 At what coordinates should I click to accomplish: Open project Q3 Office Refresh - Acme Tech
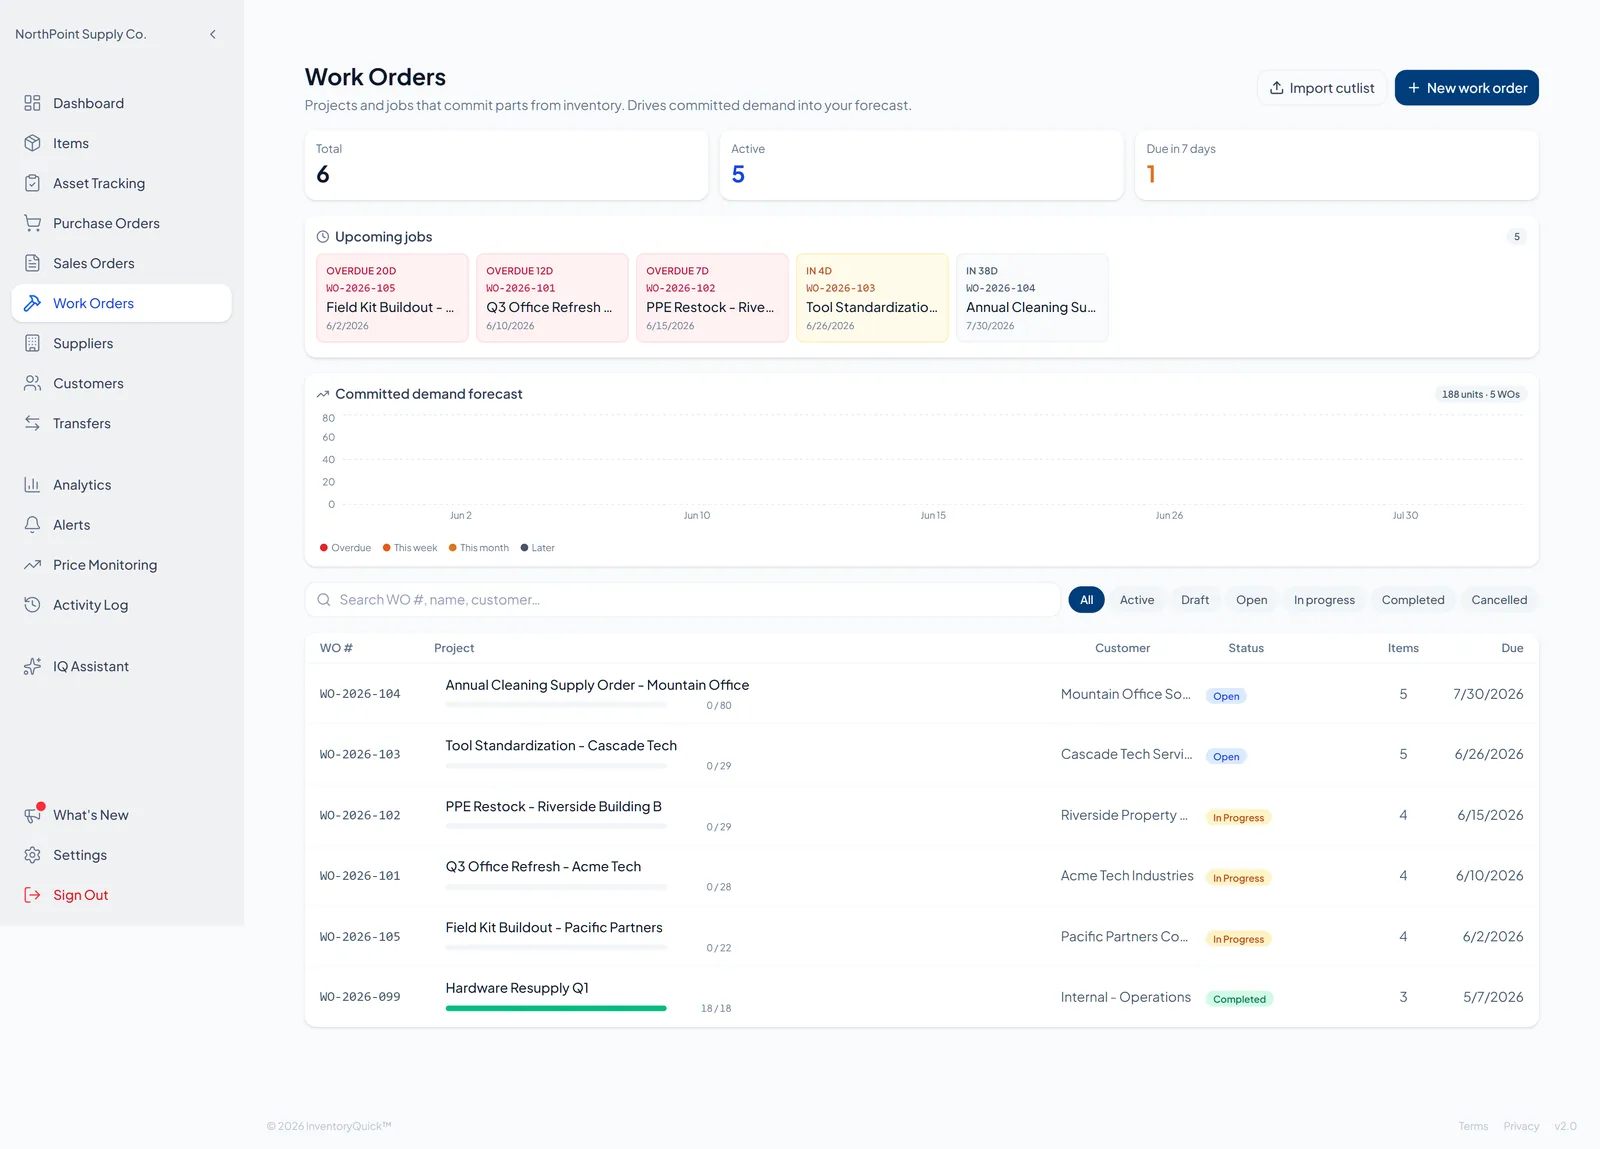[x=543, y=867]
